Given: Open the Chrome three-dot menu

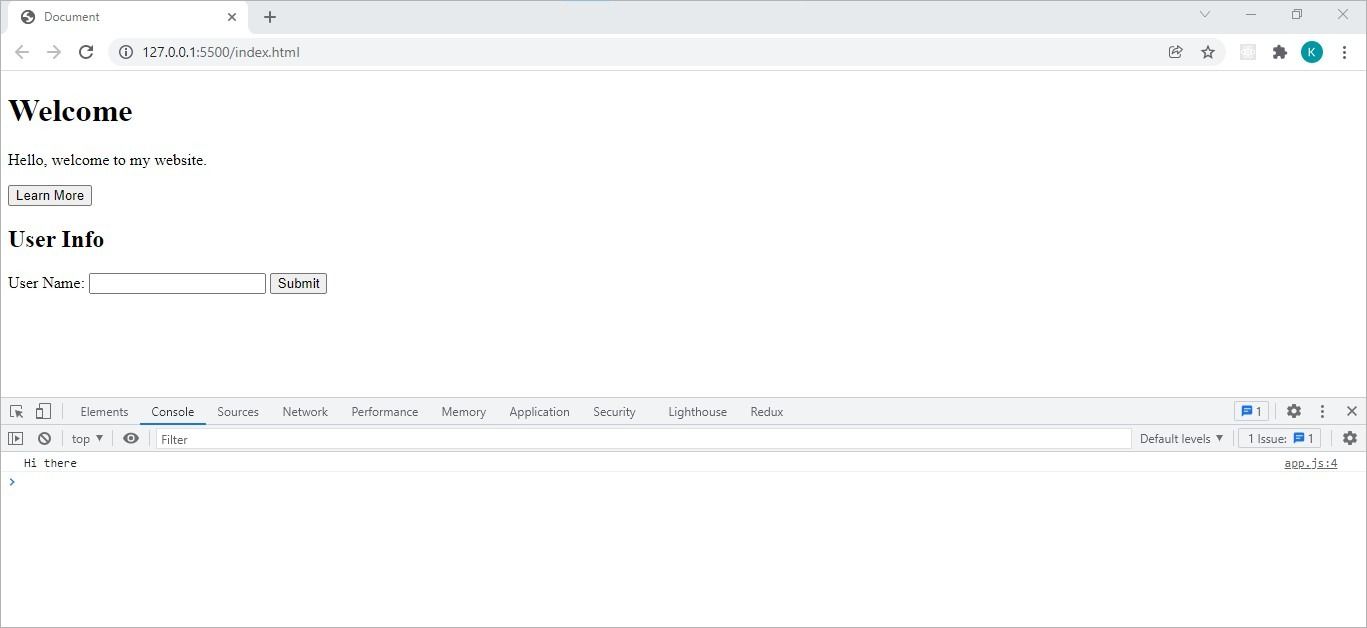Looking at the screenshot, I should pyautogui.click(x=1344, y=52).
